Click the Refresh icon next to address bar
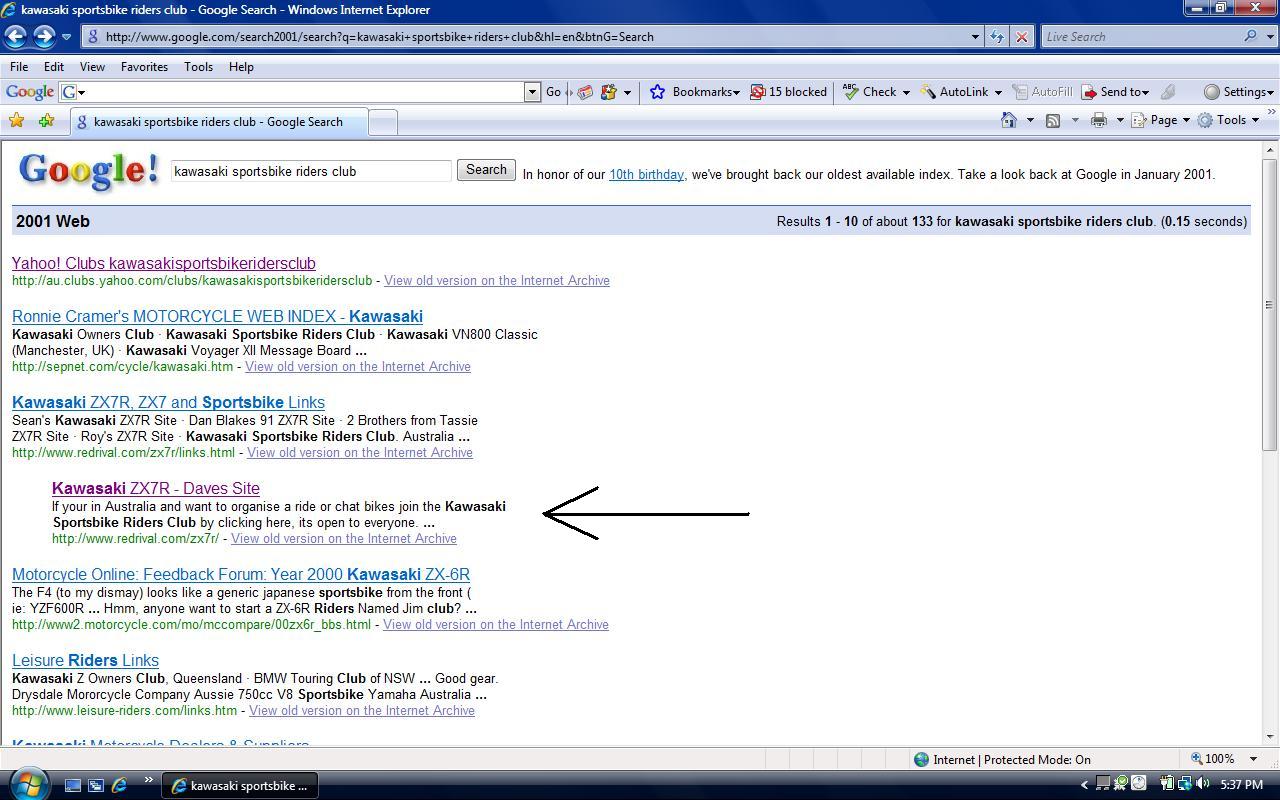 point(997,36)
